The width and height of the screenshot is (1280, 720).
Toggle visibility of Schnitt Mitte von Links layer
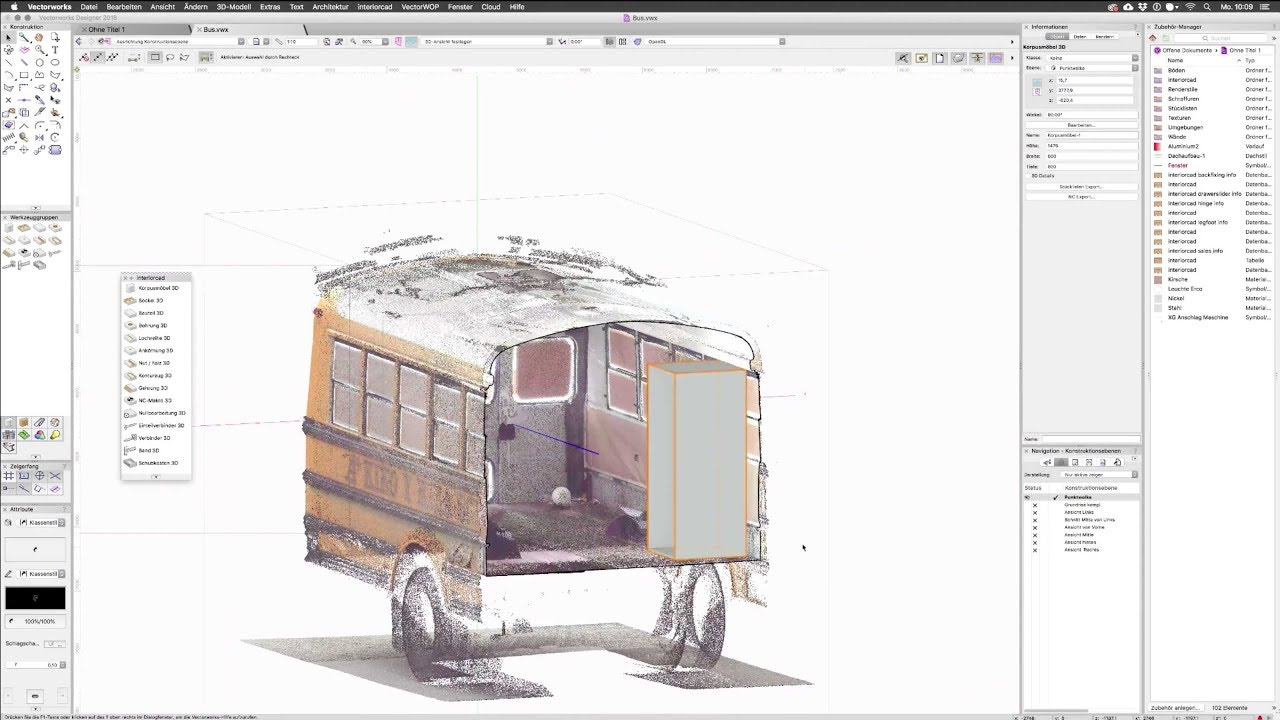[x=1035, y=520]
